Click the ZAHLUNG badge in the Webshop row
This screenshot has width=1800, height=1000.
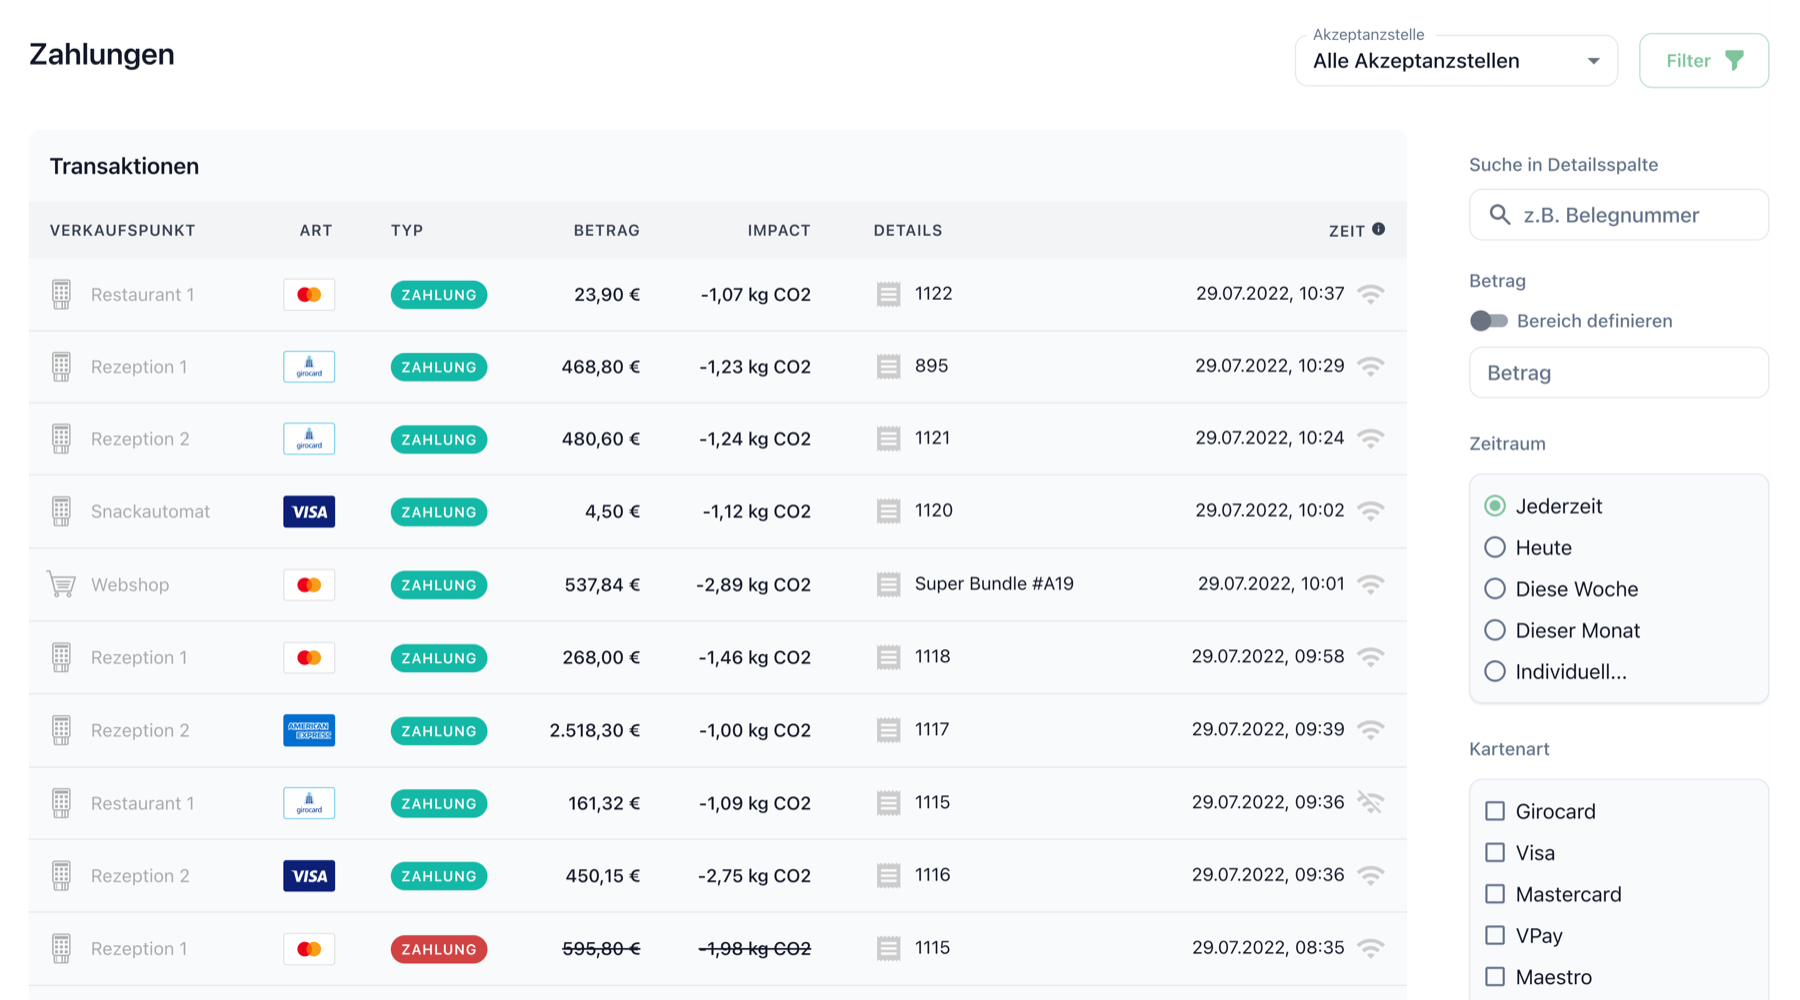tap(439, 585)
